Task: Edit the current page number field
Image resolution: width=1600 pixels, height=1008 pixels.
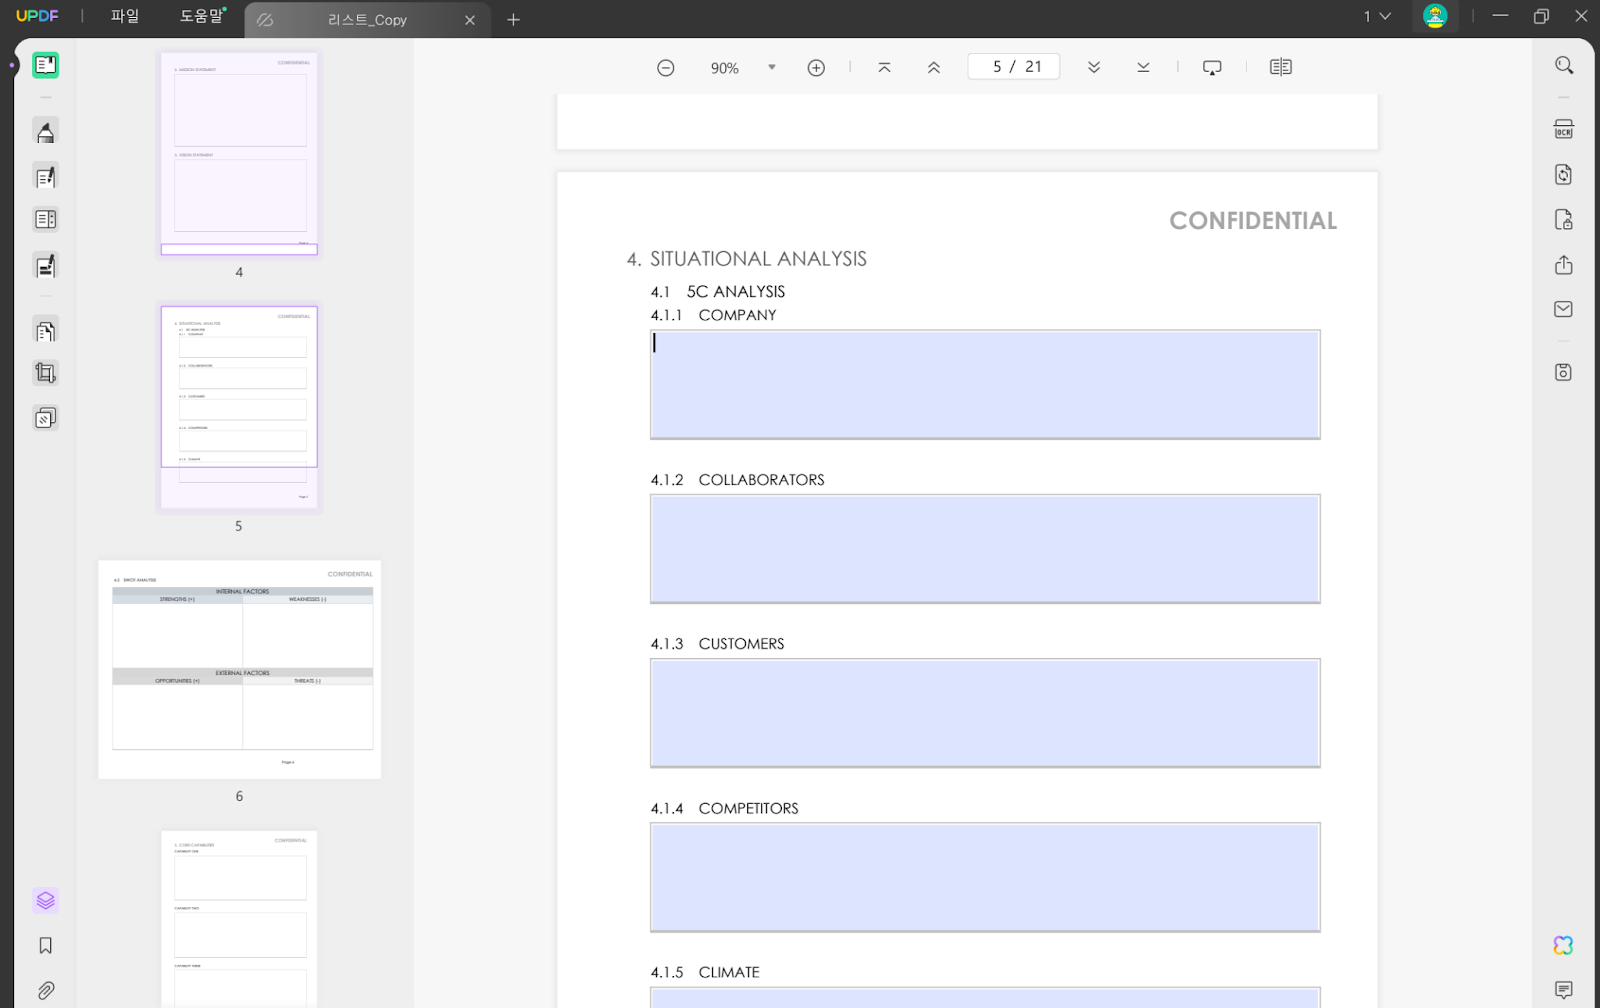Action: [1014, 67]
